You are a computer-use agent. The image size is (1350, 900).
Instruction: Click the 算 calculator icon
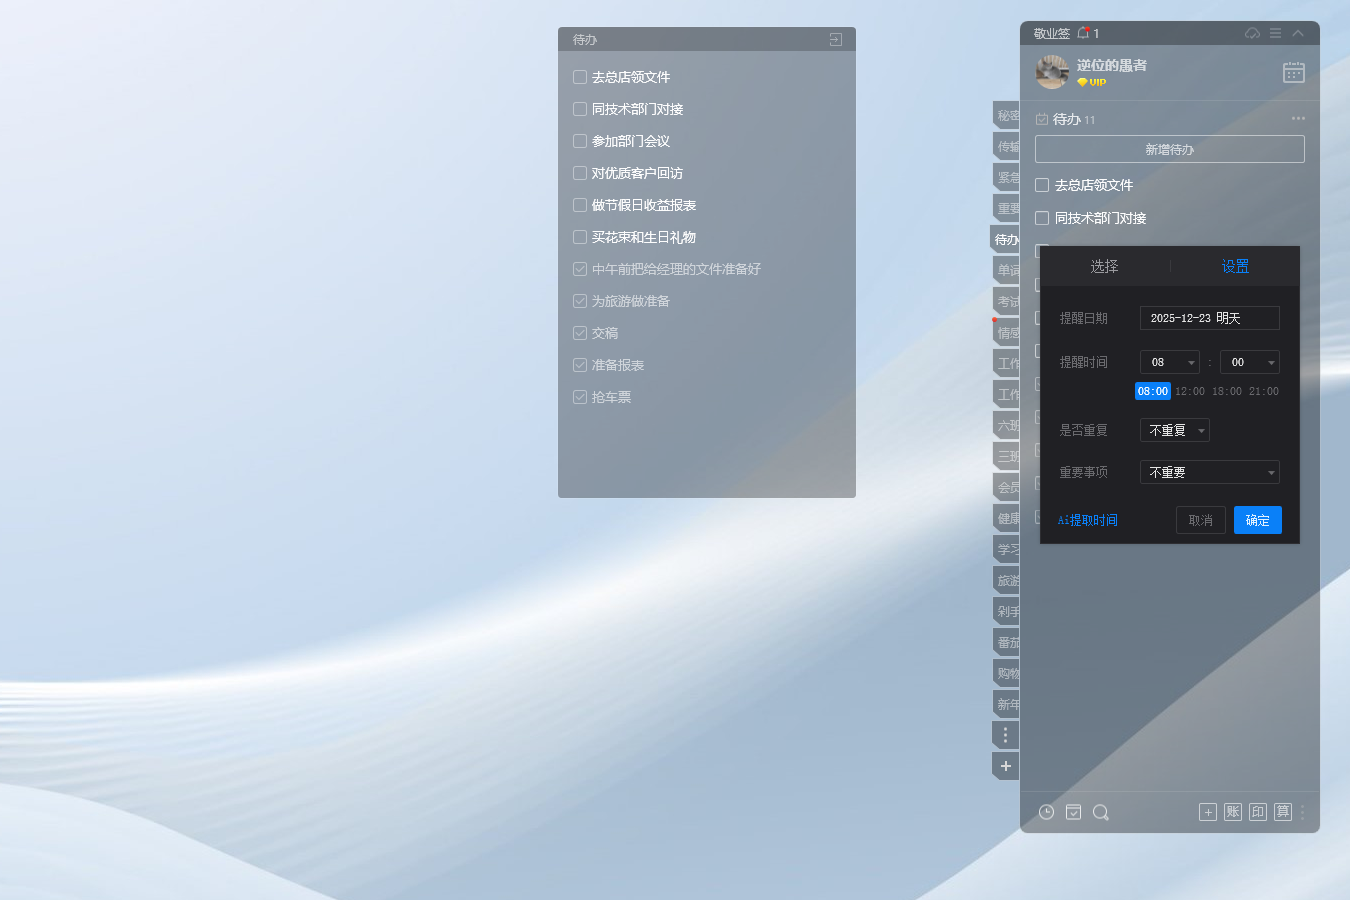point(1283,812)
